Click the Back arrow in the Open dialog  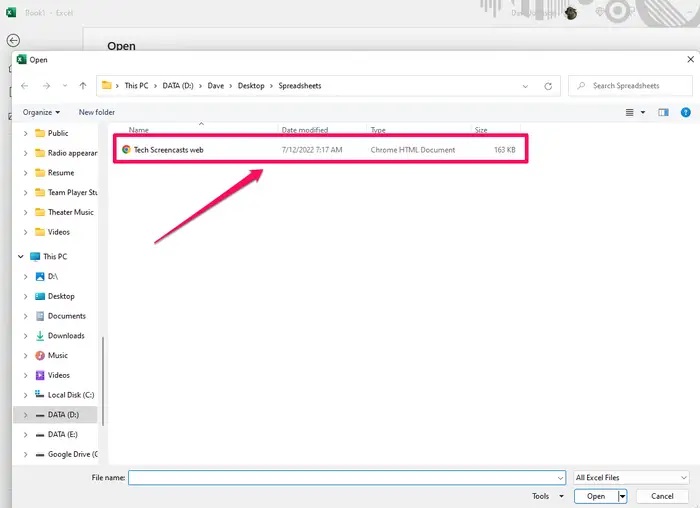[x=25, y=86]
